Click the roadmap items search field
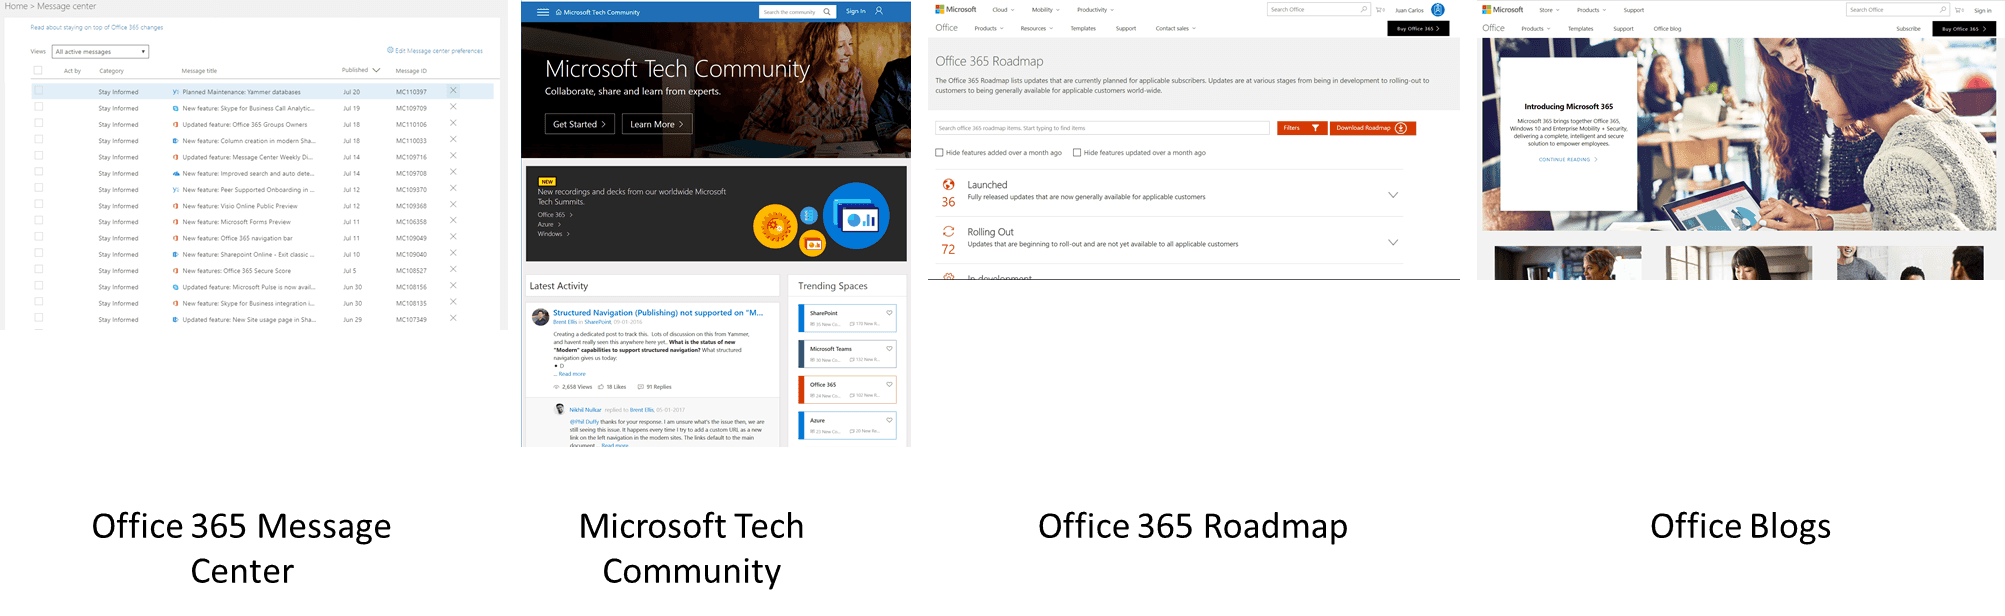Viewport: 2005px width, 616px height. pos(1102,128)
